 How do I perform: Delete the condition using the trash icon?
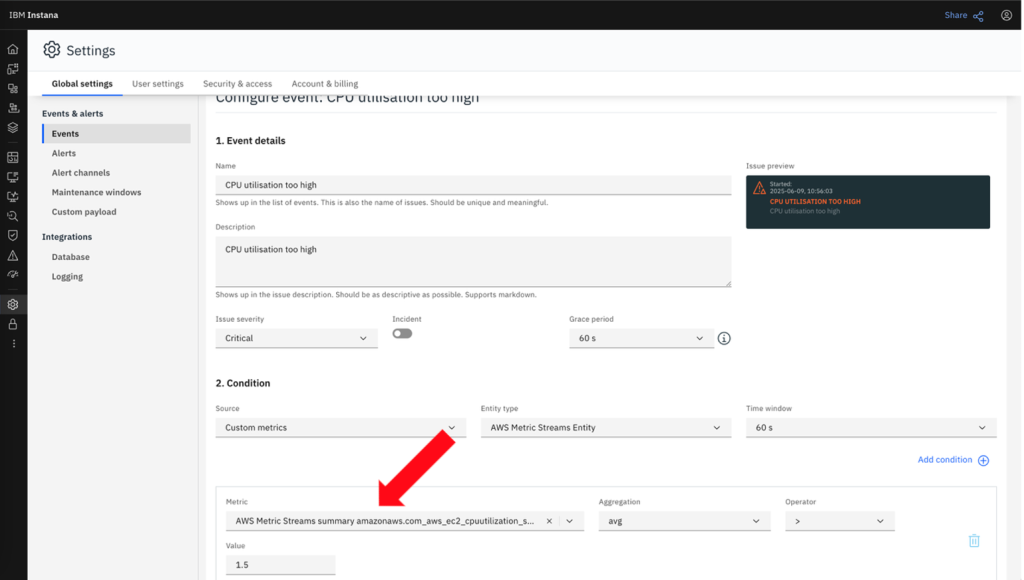point(974,540)
